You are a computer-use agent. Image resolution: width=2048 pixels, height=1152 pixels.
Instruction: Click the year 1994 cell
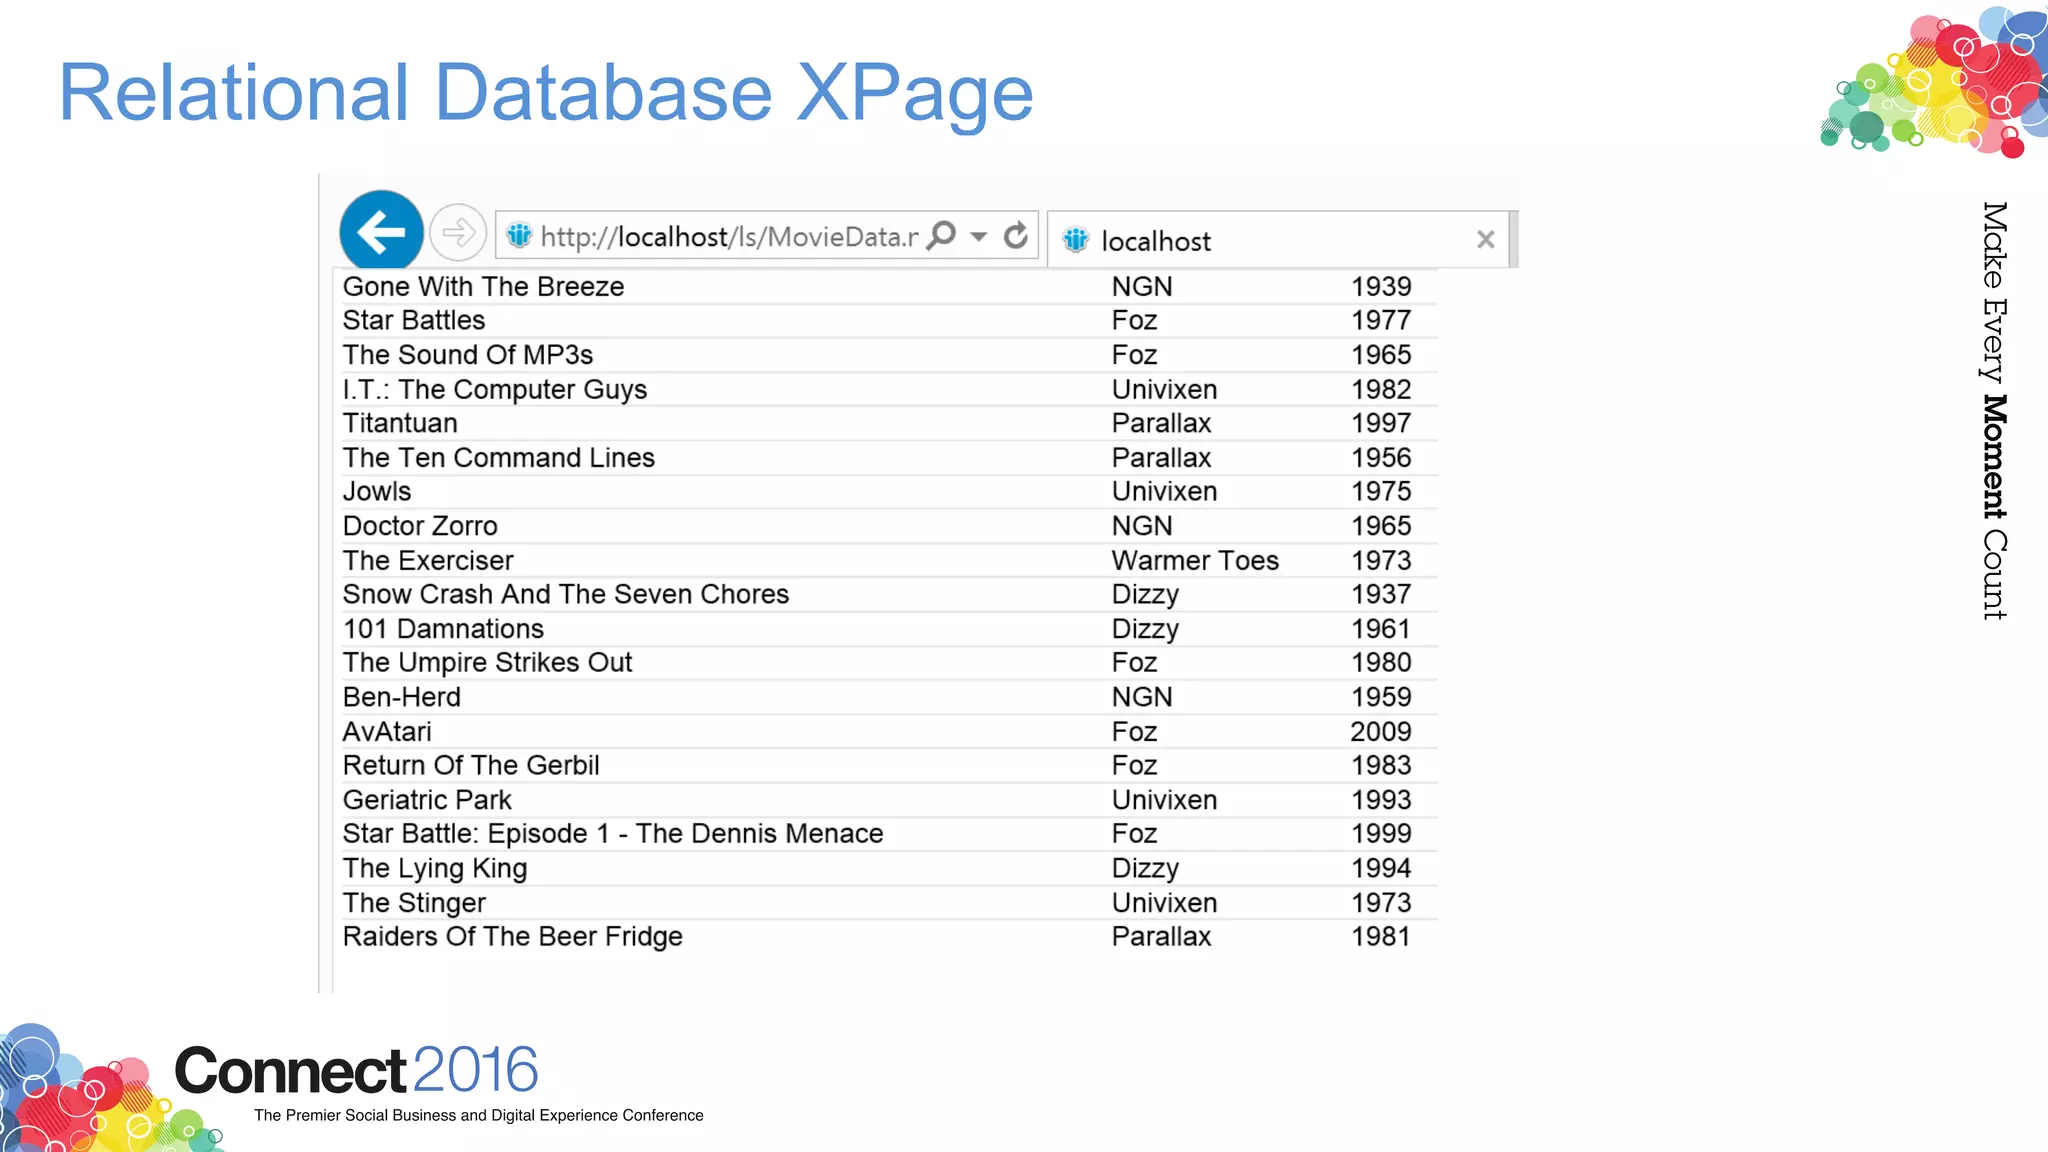tap(1381, 869)
